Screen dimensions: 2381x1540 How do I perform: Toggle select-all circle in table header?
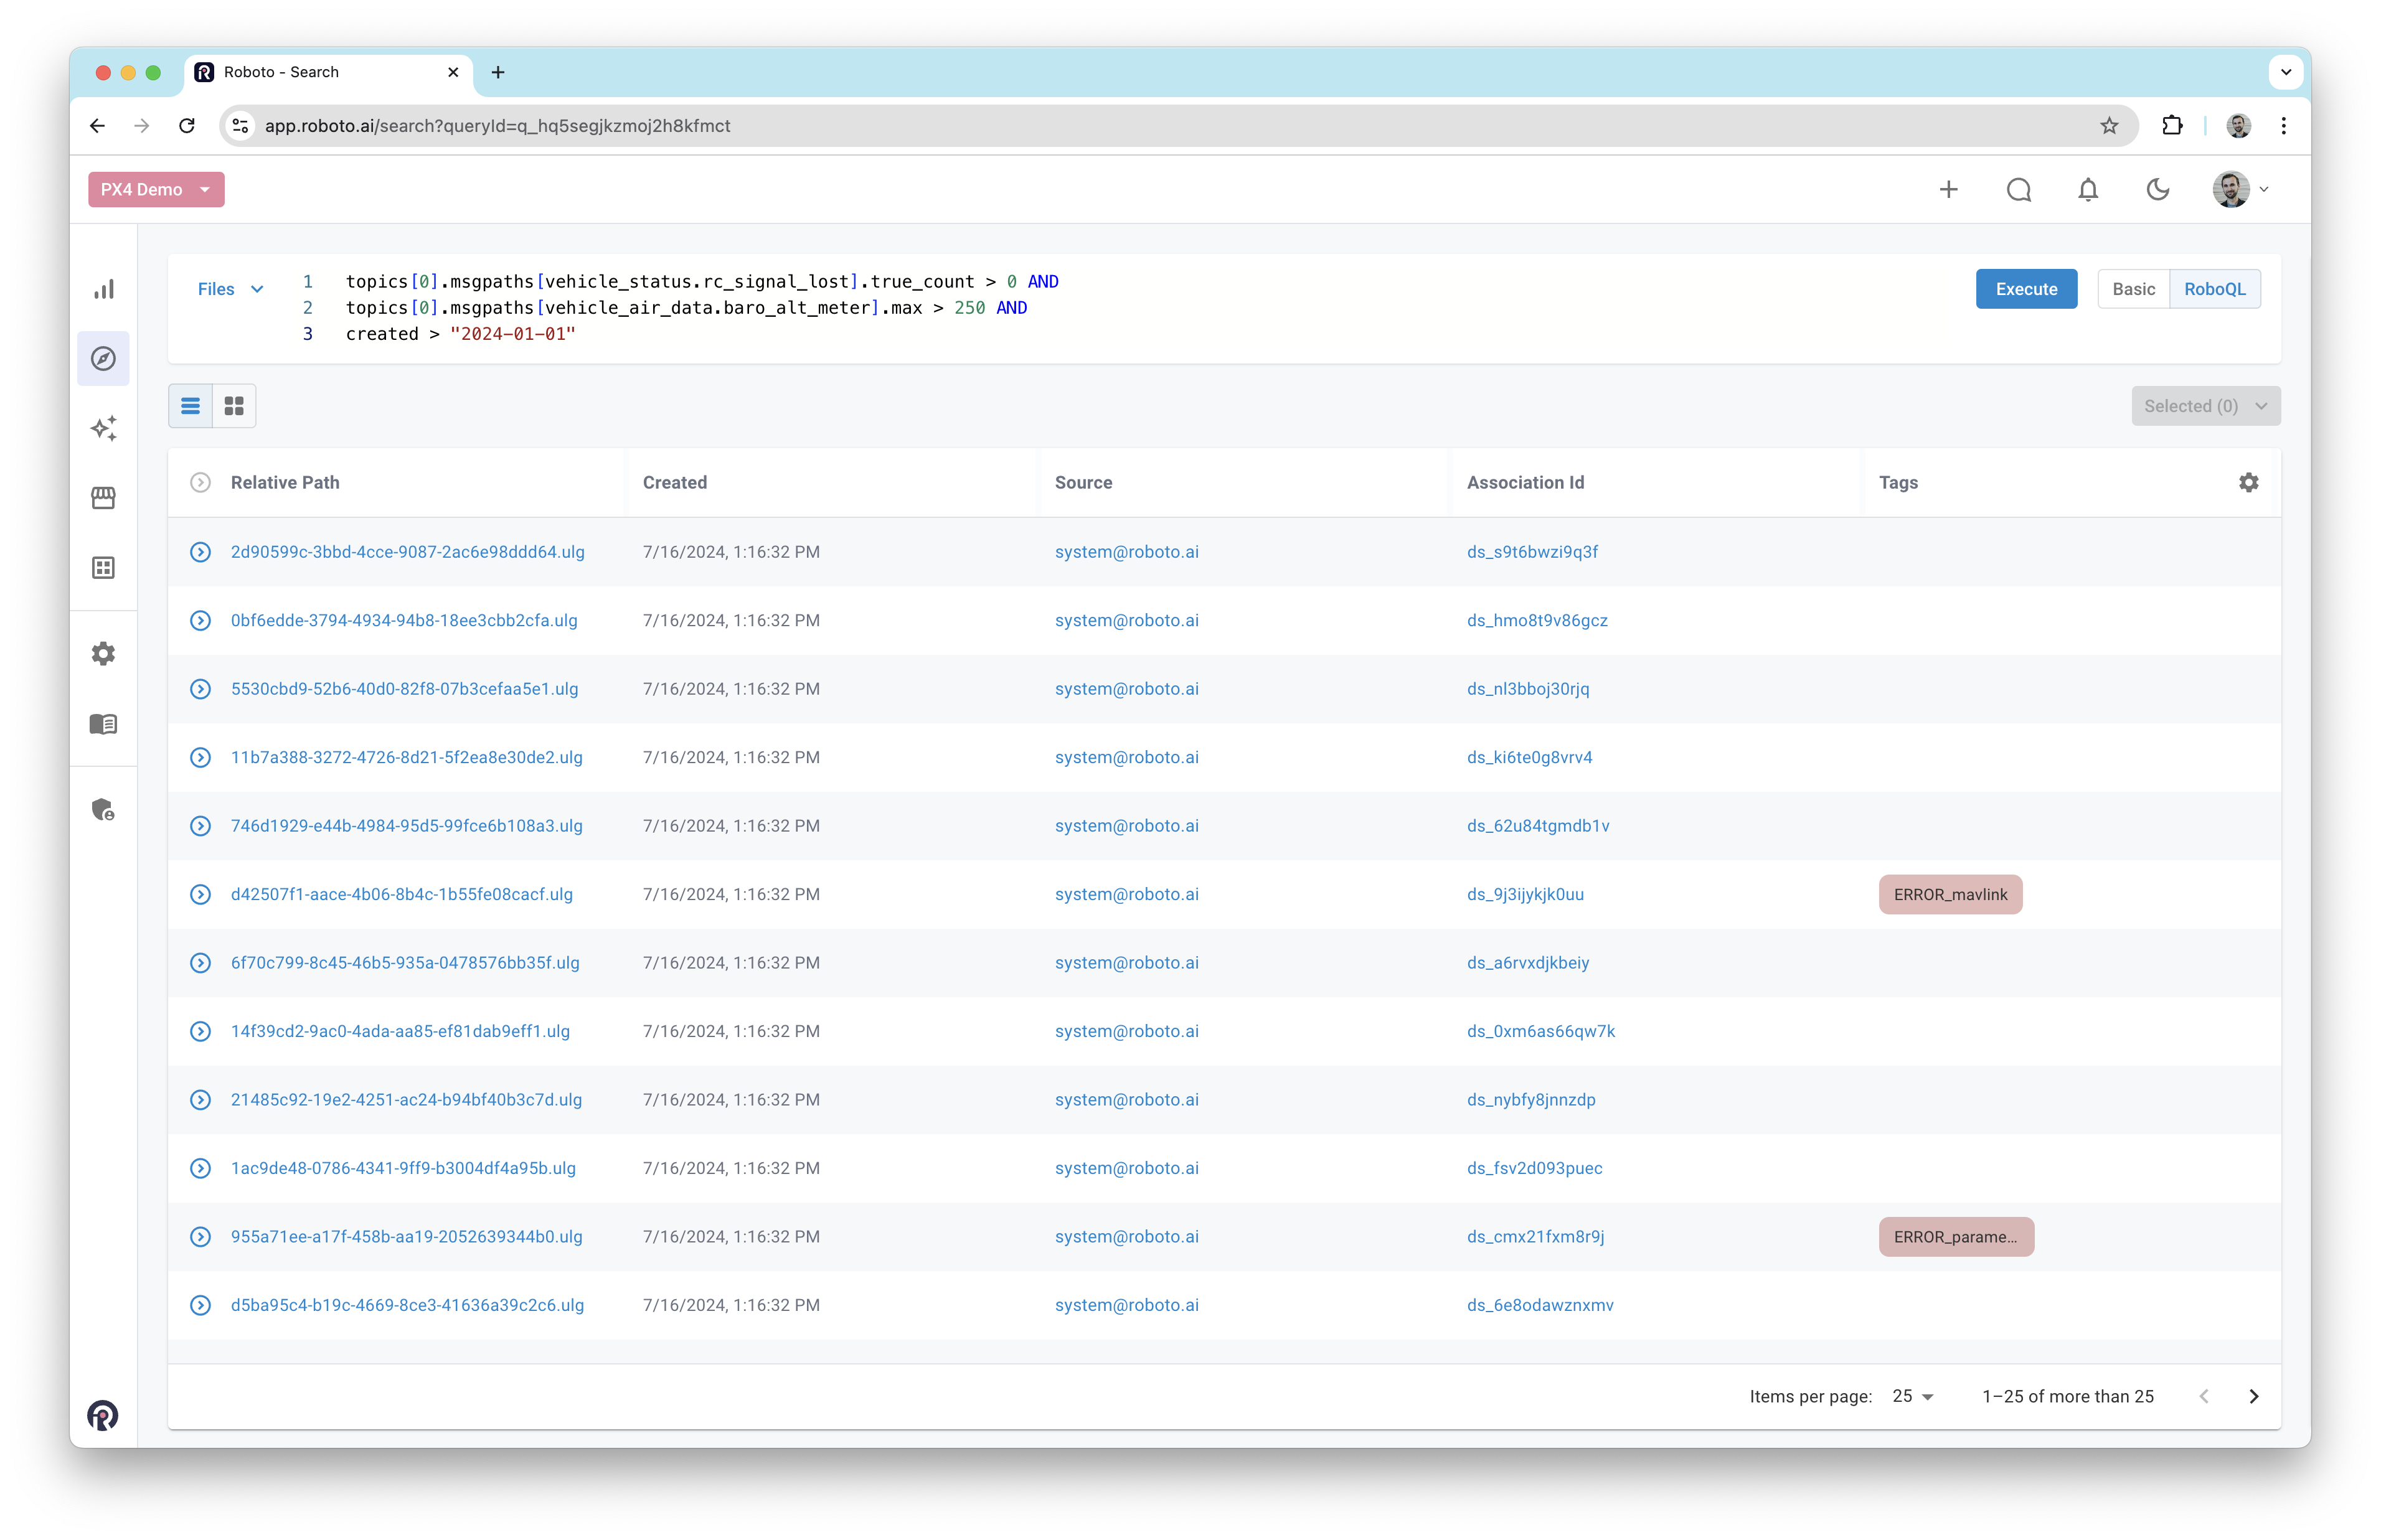pyautogui.click(x=200, y=483)
